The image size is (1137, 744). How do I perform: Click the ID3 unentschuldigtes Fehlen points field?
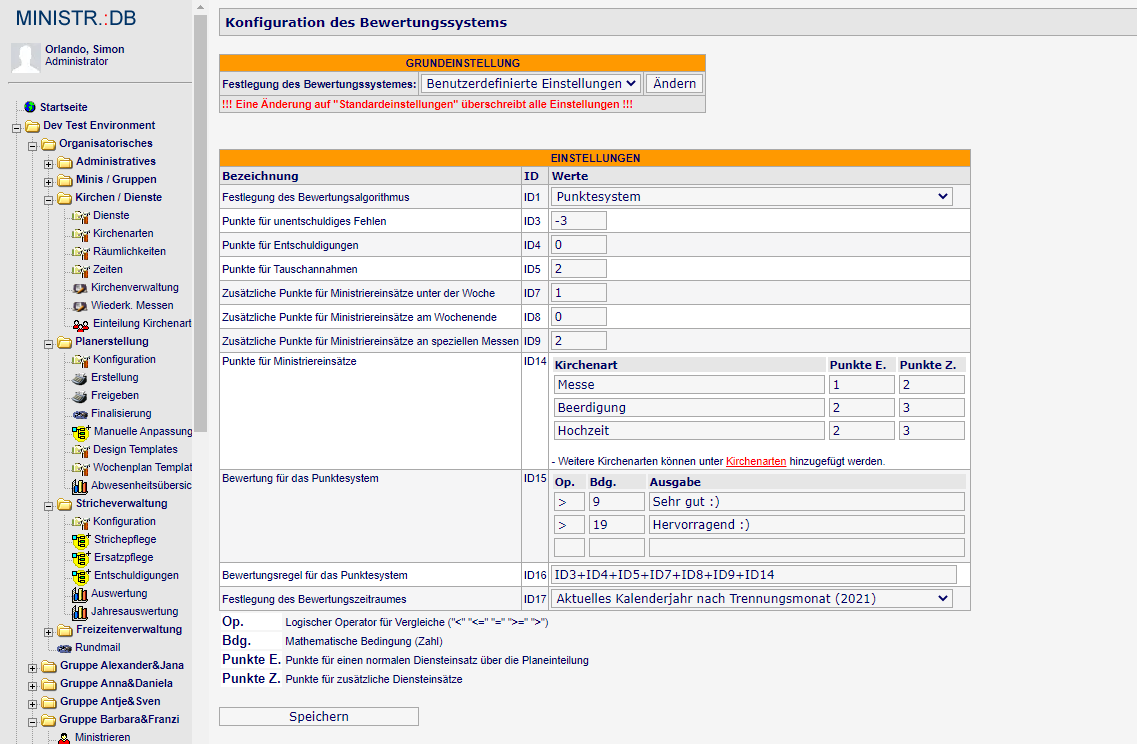pos(579,220)
